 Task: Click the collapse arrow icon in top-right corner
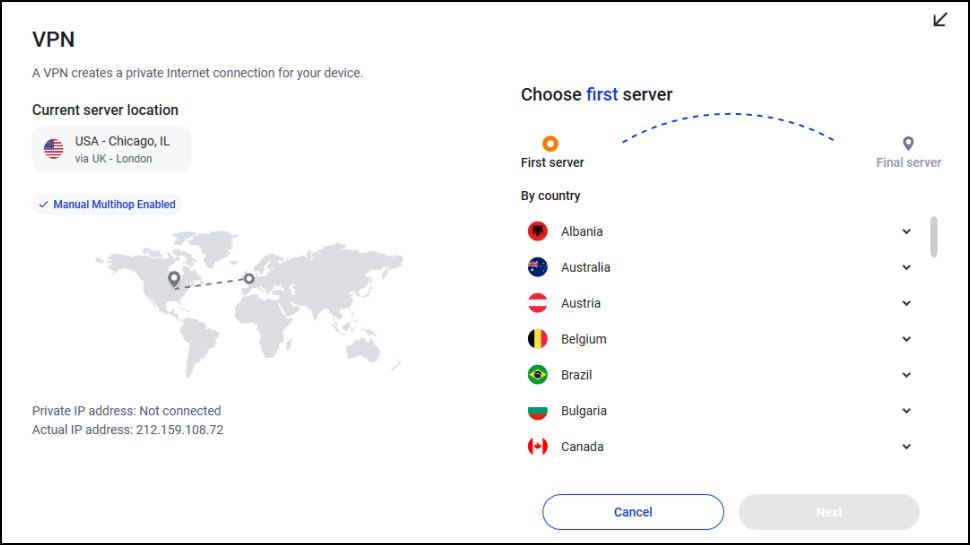(940, 20)
